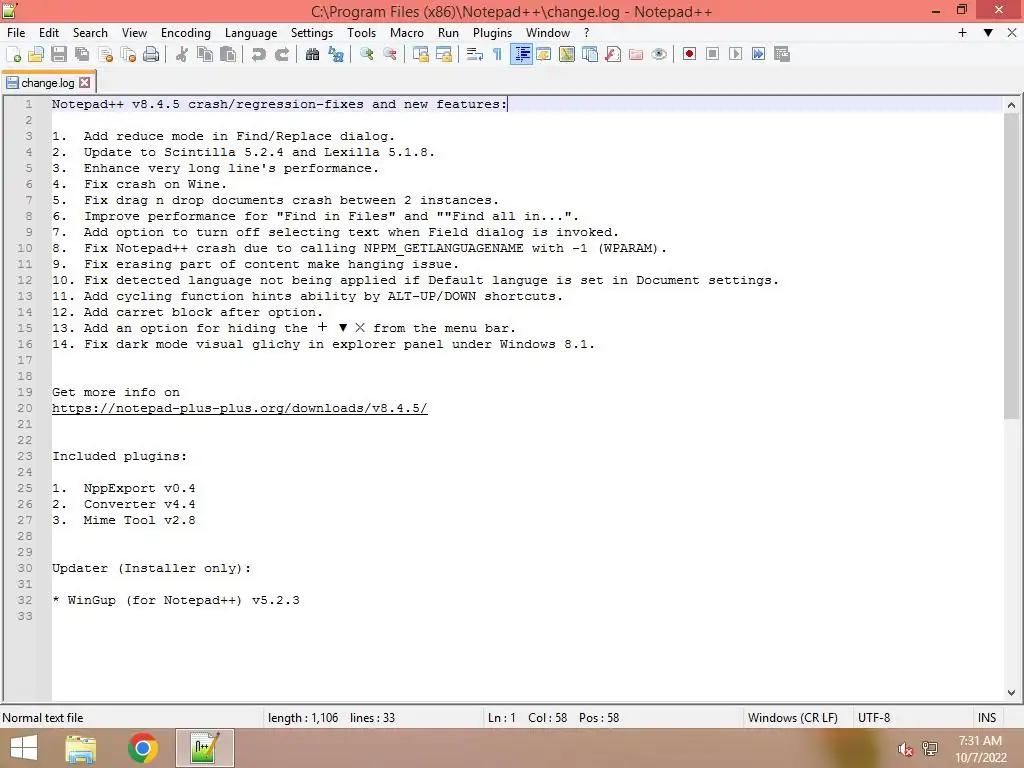Click UTF-8 encoding in the status bar
The height and width of the screenshot is (768, 1024).
tap(874, 718)
